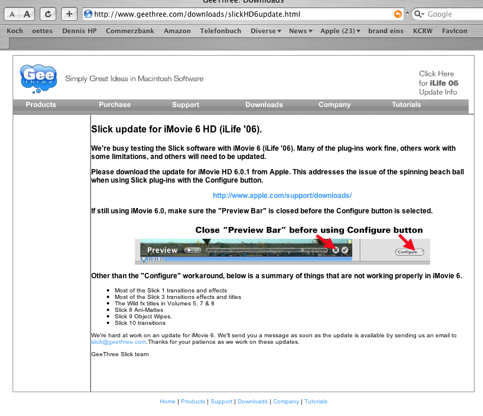Click the slick@geethree.com email link
The width and height of the screenshot is (483, 416).
(119, 342)
